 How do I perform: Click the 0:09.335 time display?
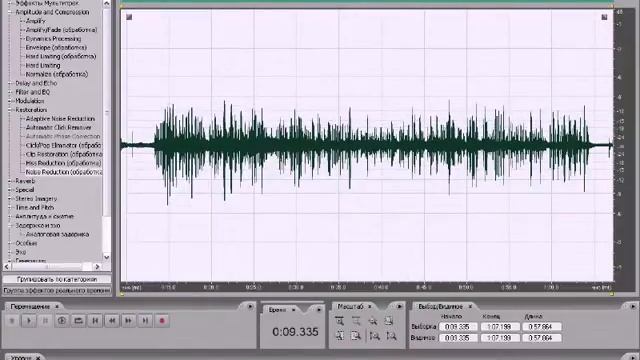coord(295,332)
